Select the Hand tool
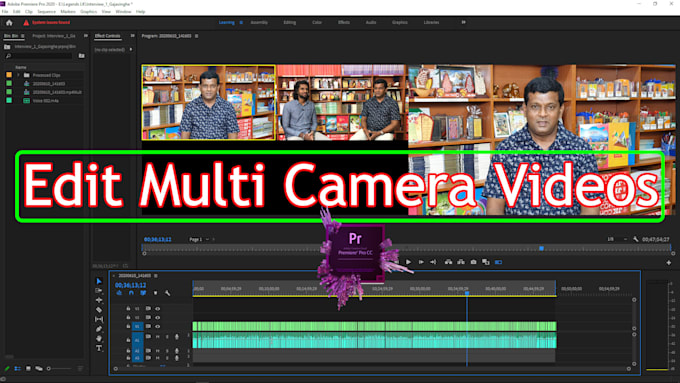Screen dimensions: 680x383 point(99,338)
